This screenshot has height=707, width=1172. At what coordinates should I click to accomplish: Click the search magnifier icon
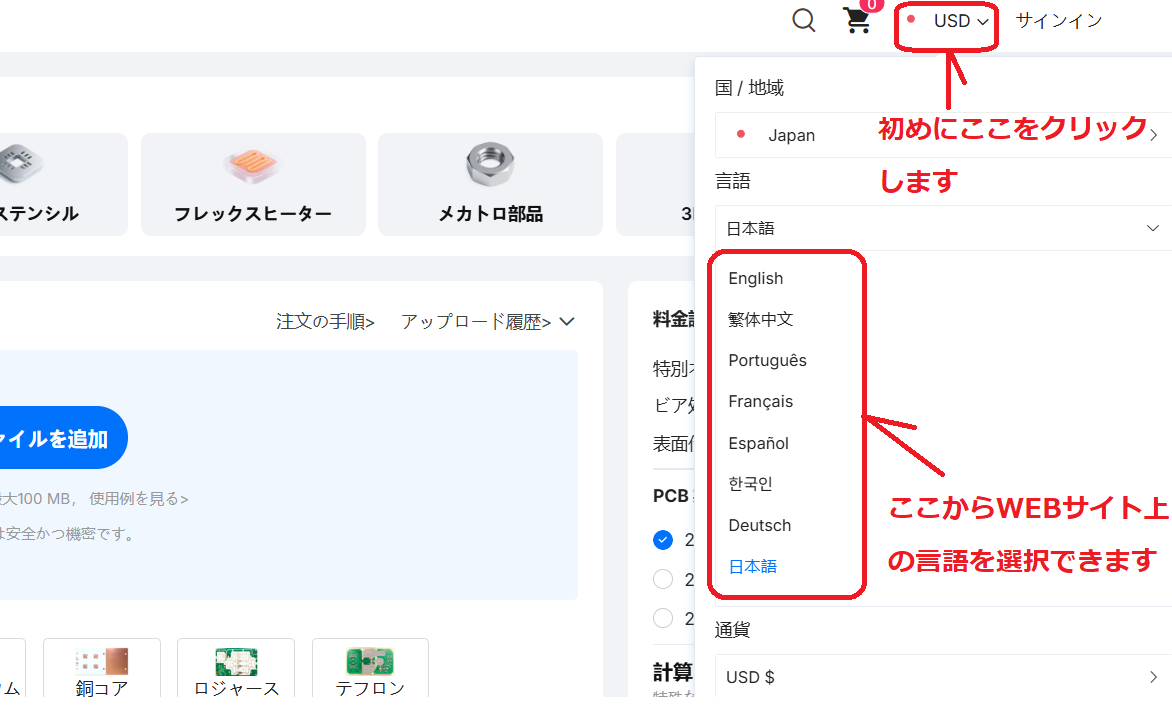pos(803,20)
